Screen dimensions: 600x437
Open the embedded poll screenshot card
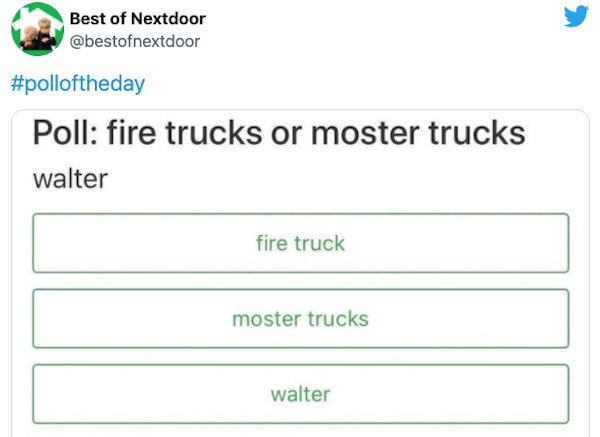(x=301, y=273)
